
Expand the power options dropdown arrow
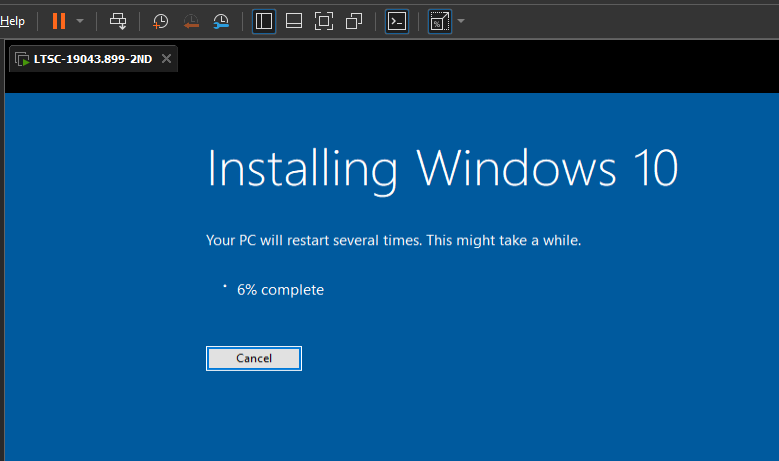point(80,21)
